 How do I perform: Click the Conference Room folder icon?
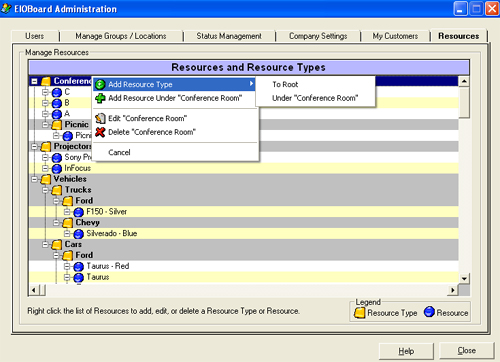pos(46,81)
